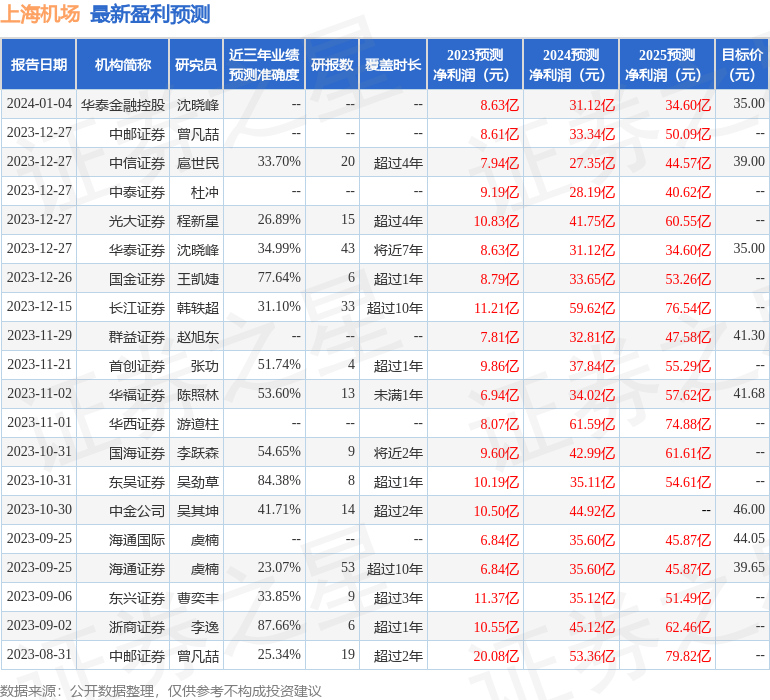Click the 数据来源 footnote text
Image resolution: width=770 pixels, height=700 pixels.
point(161,691)
